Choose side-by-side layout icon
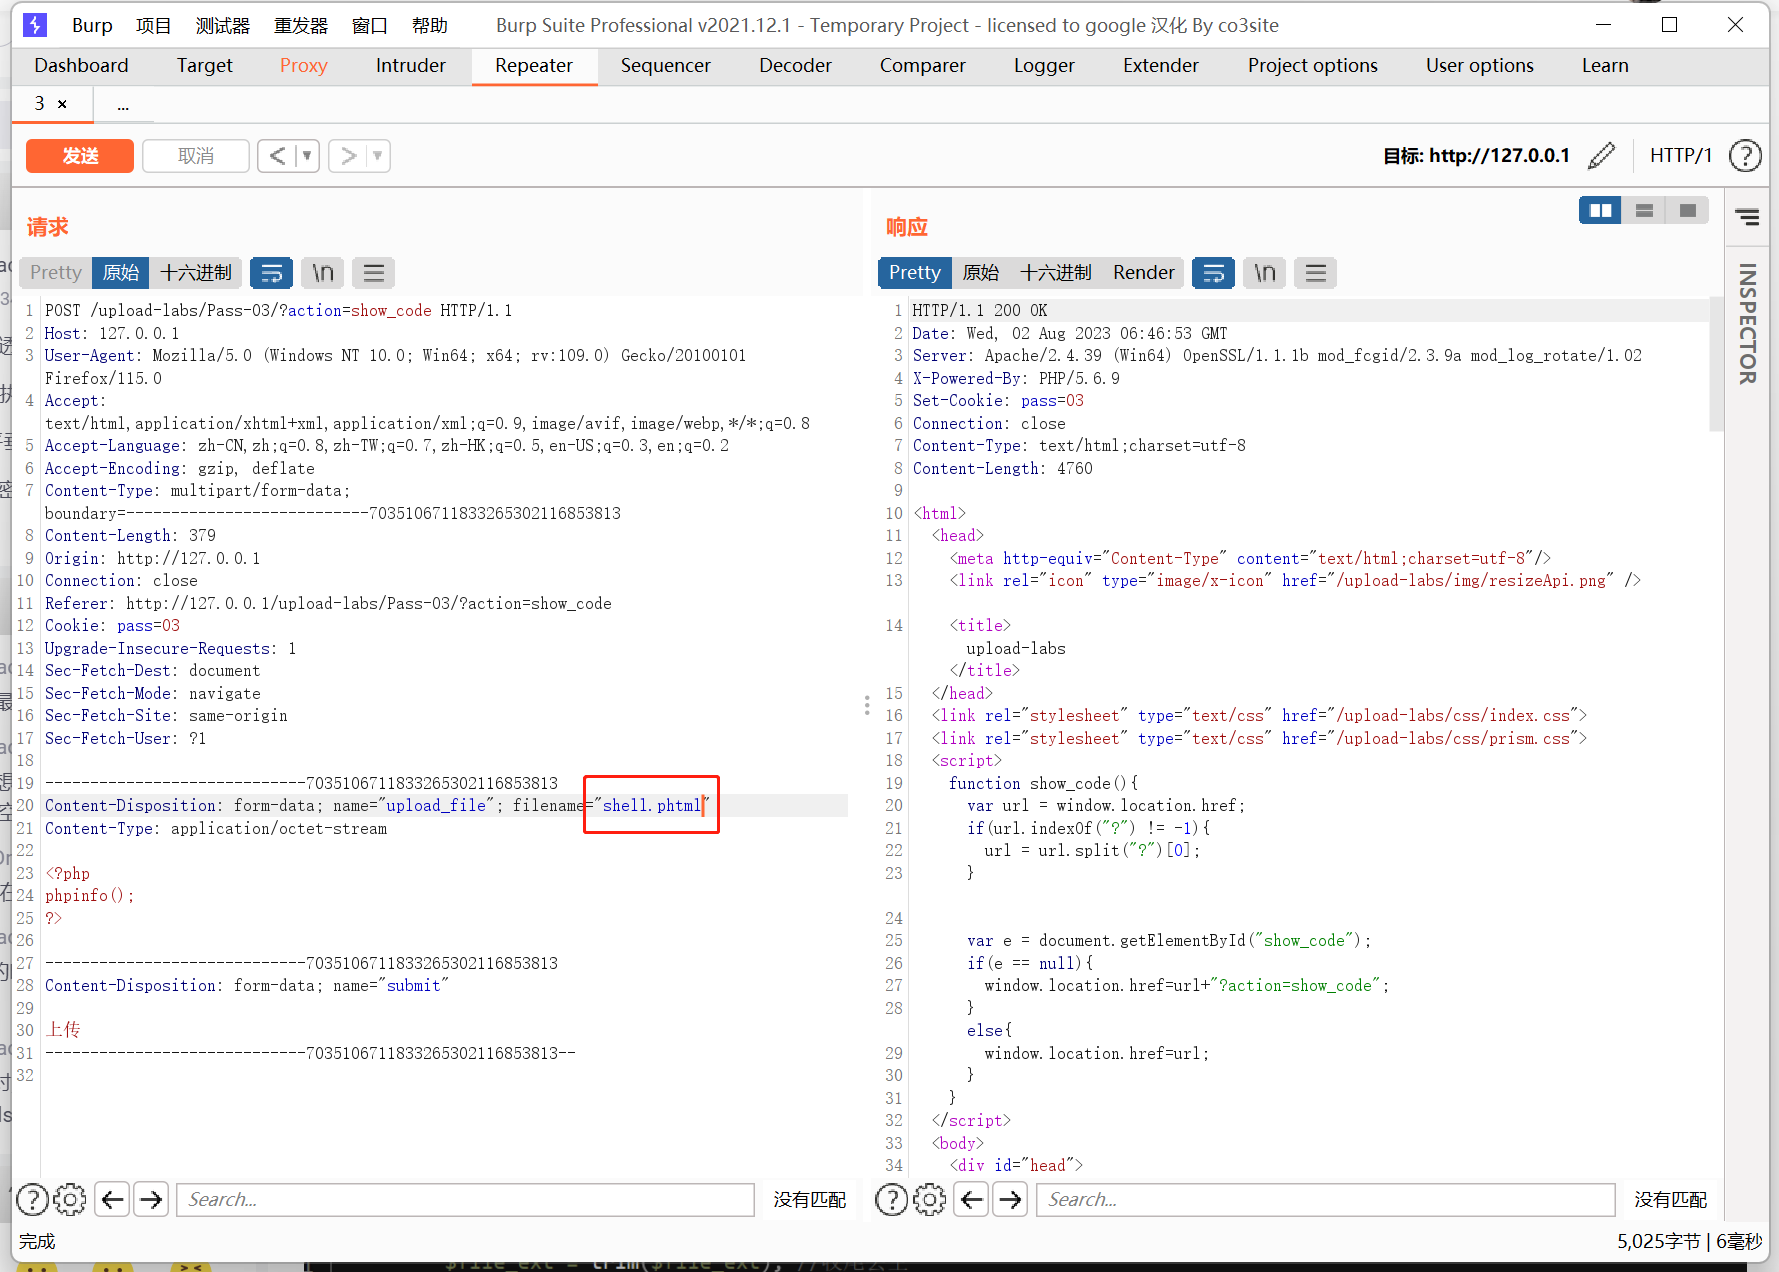The height and width of the screenshot is (1272, 1779). (x=1600, y=210)
